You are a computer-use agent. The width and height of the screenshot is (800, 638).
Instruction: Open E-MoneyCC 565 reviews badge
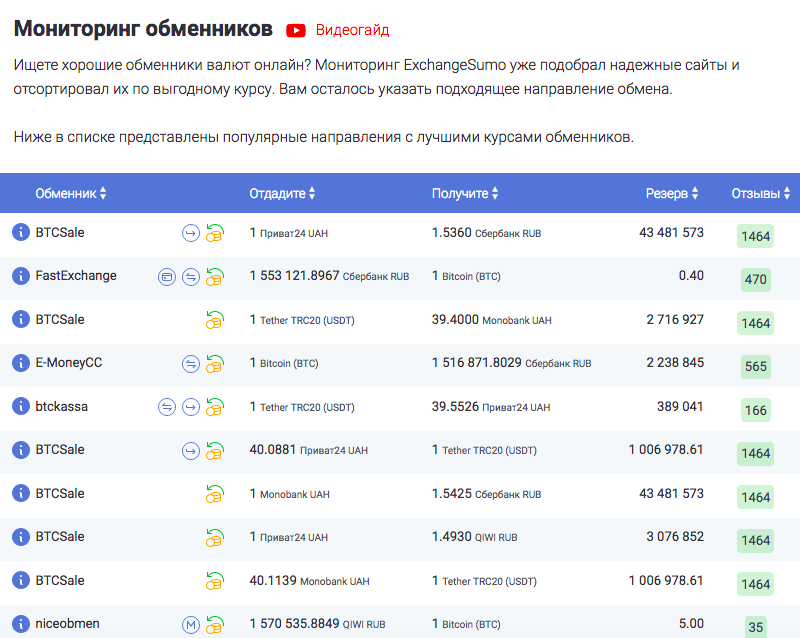756,366
